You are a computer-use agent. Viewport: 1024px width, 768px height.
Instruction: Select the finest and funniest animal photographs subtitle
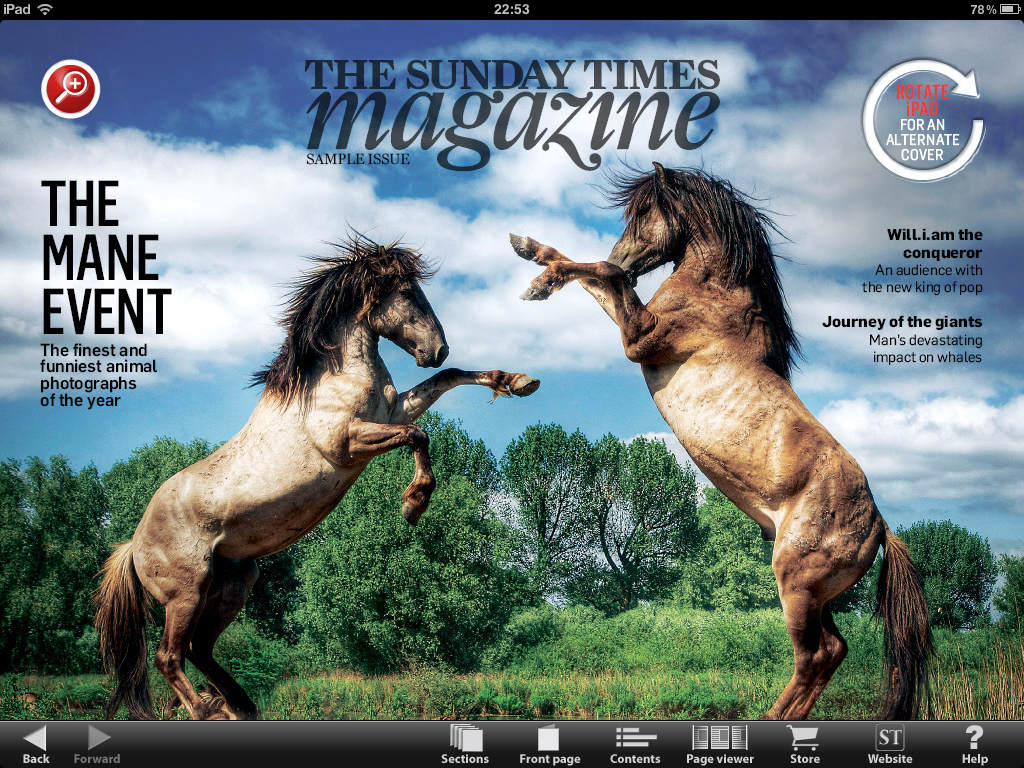[x=97, y=375]
